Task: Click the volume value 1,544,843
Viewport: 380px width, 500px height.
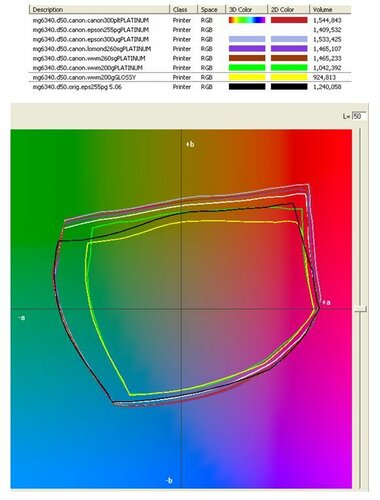Action: click(x=327, y=20)
